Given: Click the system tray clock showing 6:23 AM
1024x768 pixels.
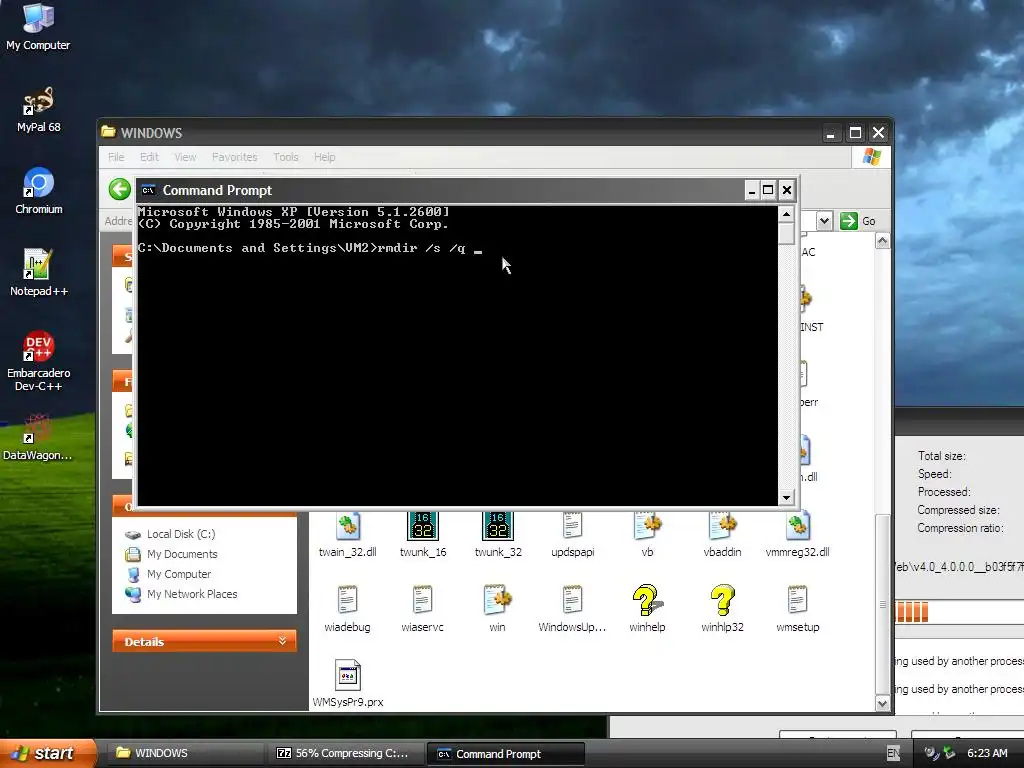Looking at the screenshot, I should tap(987, 753).
